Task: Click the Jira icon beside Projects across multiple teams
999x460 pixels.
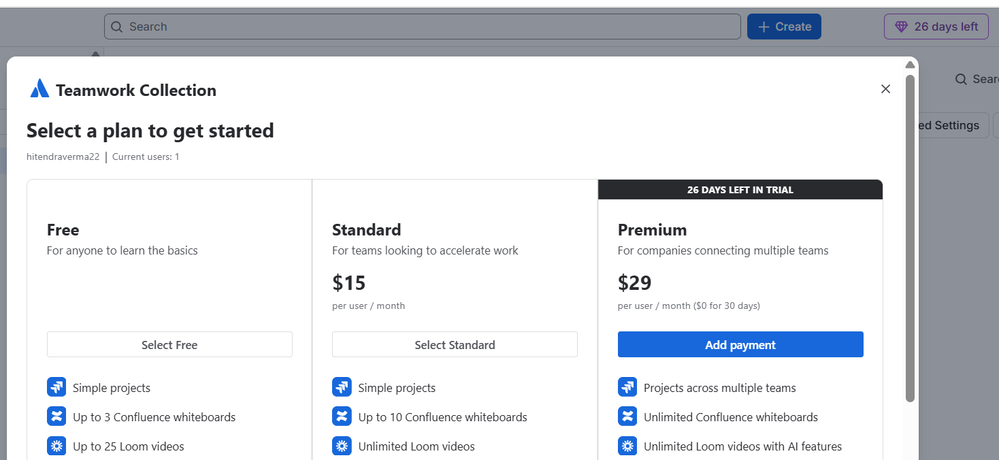Action: 628,387
